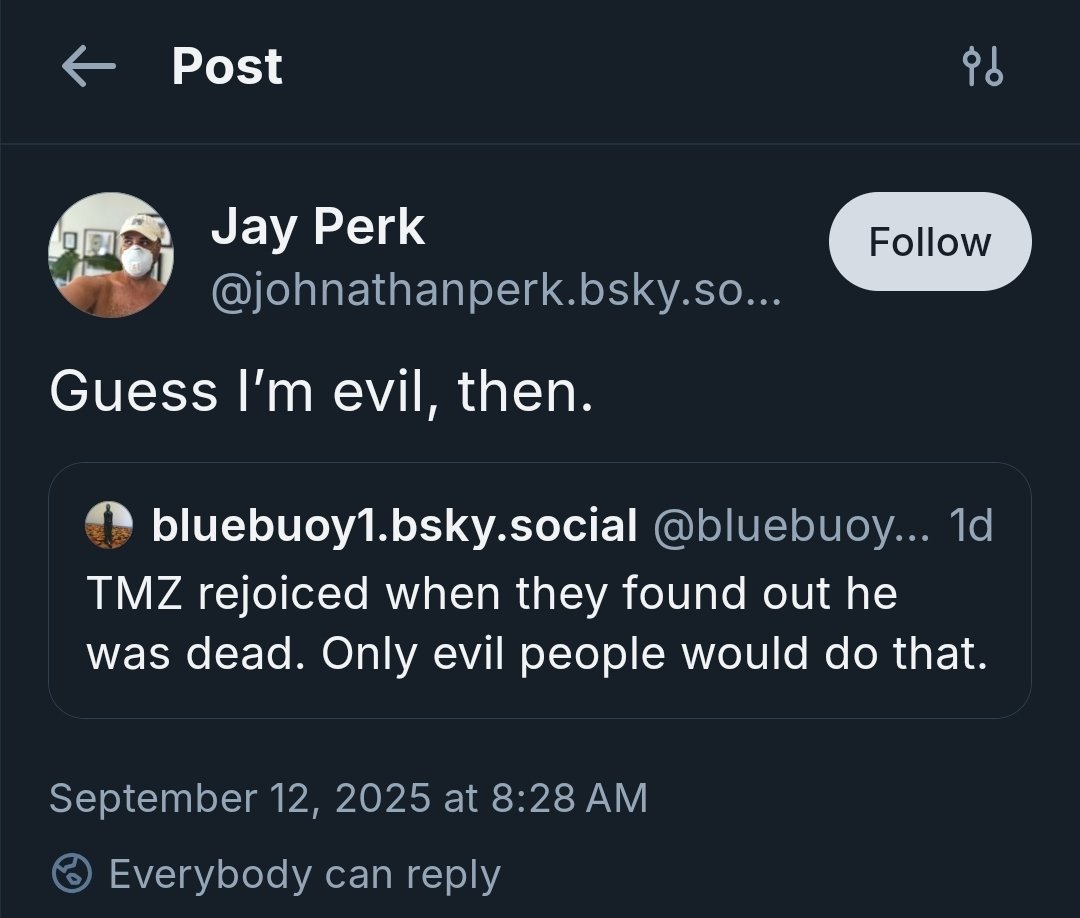Tap the @bluebuoy... handle in quote
Image resolution: width=1080 pixels, height=918 pixels.
(790, 525)
